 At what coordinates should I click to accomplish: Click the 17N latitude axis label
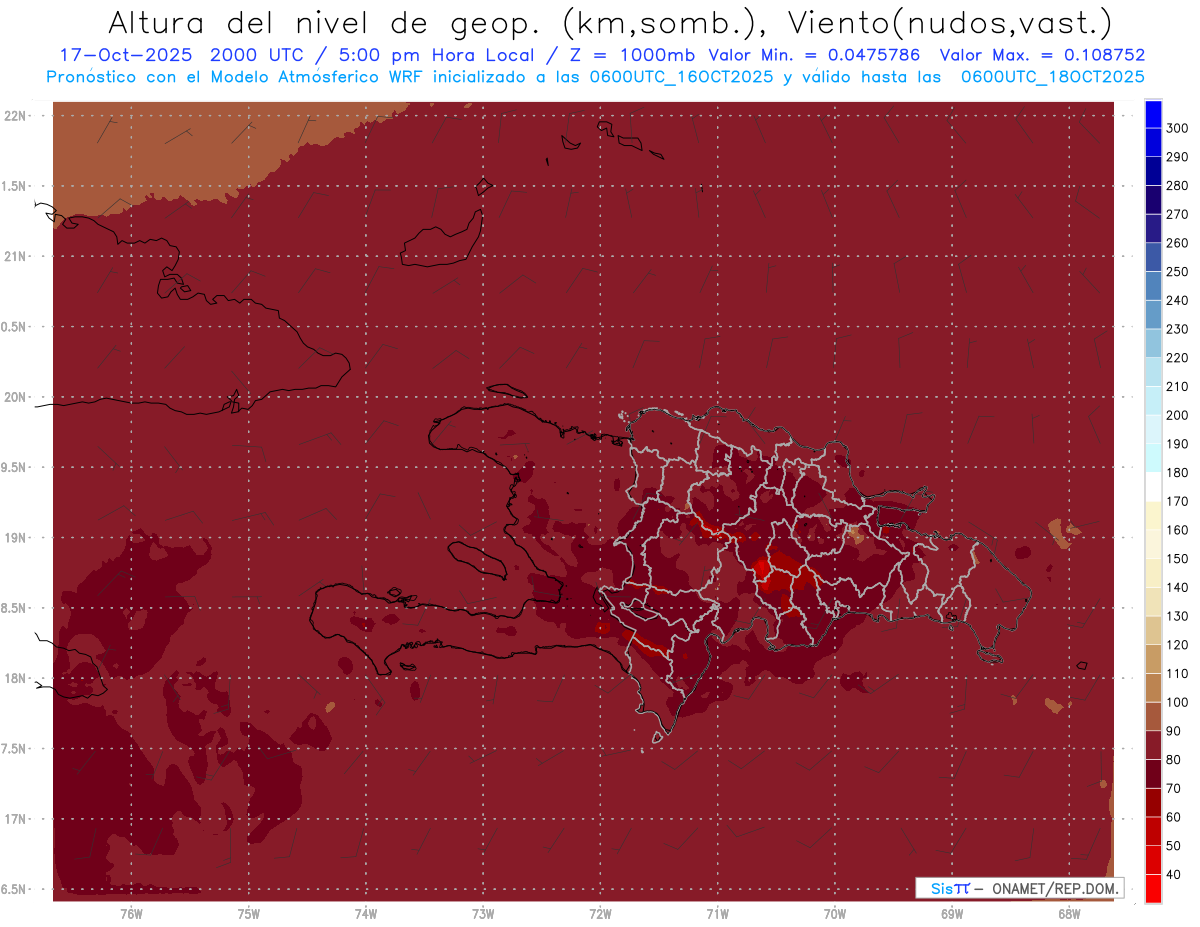pos(18,819)
